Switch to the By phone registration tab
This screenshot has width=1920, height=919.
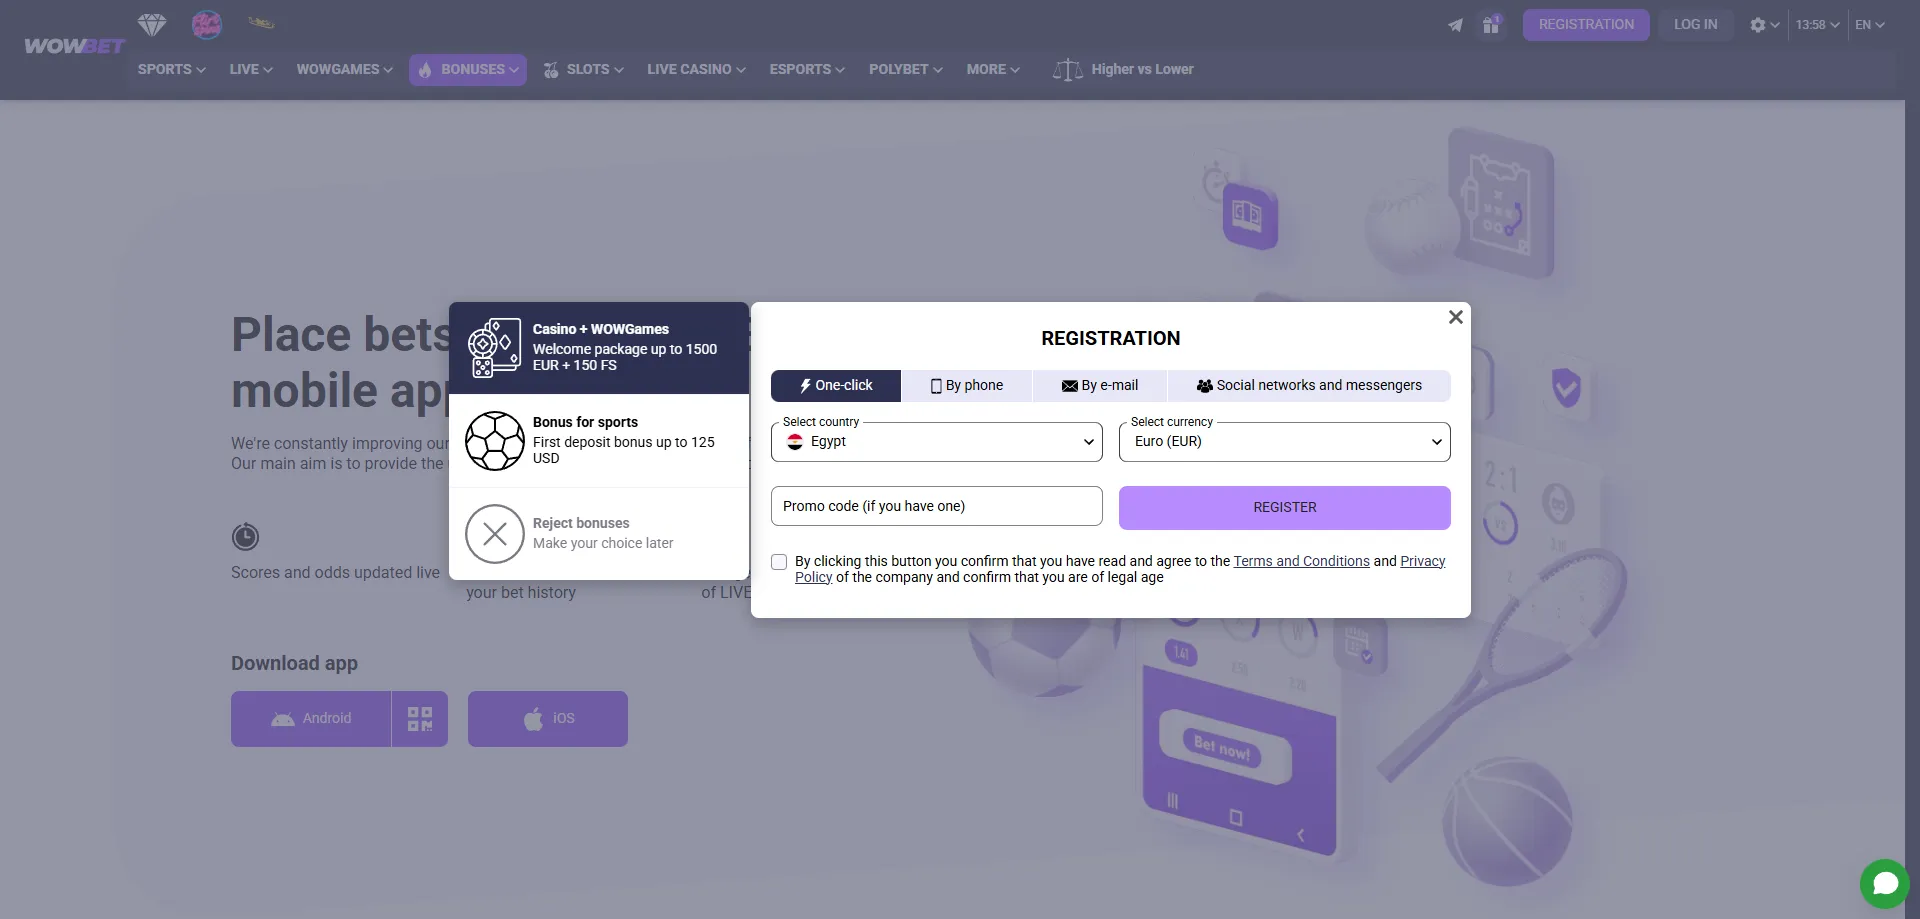[x=967, y=386]
